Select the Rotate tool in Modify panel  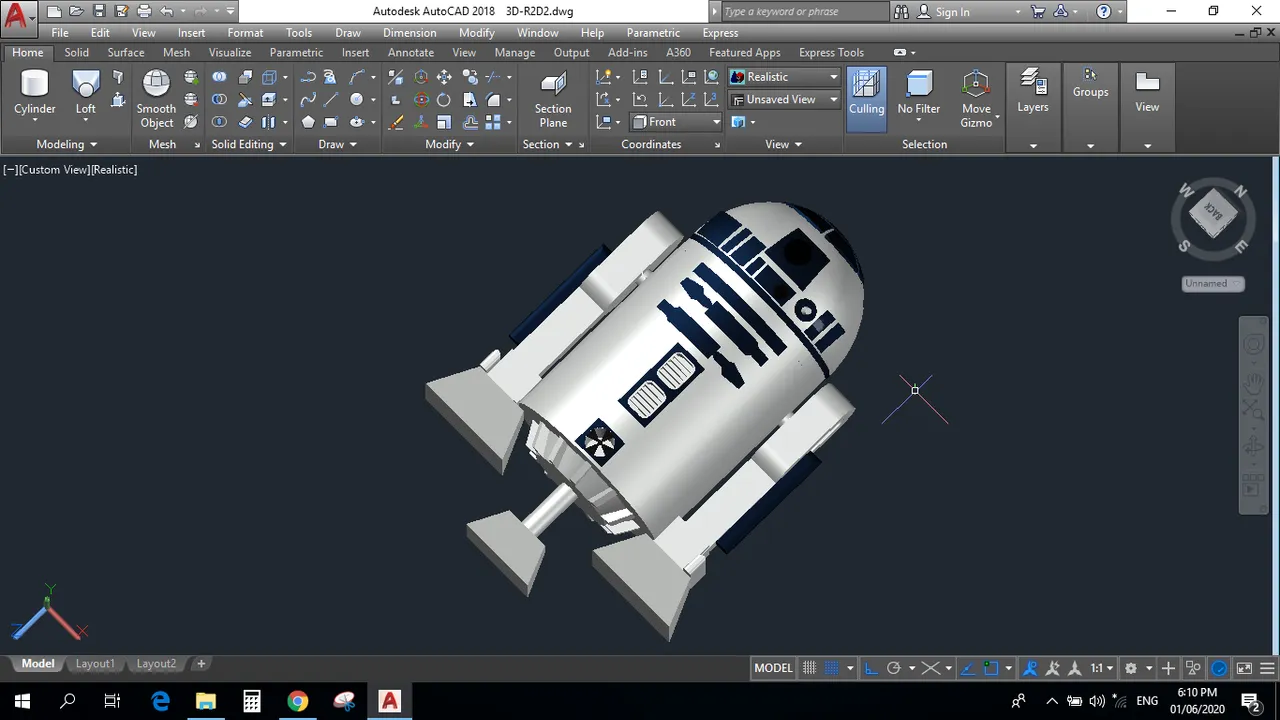point(444,99)
